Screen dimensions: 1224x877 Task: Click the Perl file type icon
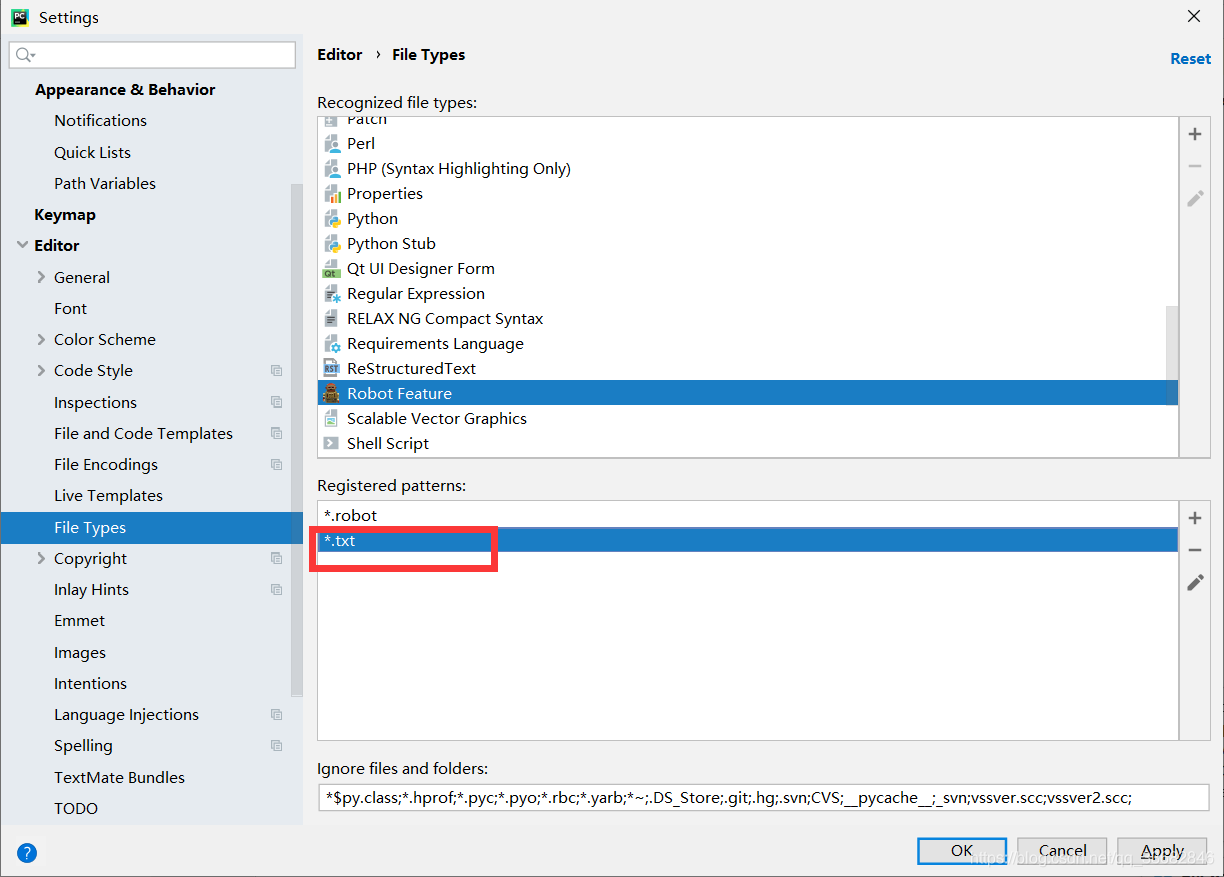click(332, 144)
